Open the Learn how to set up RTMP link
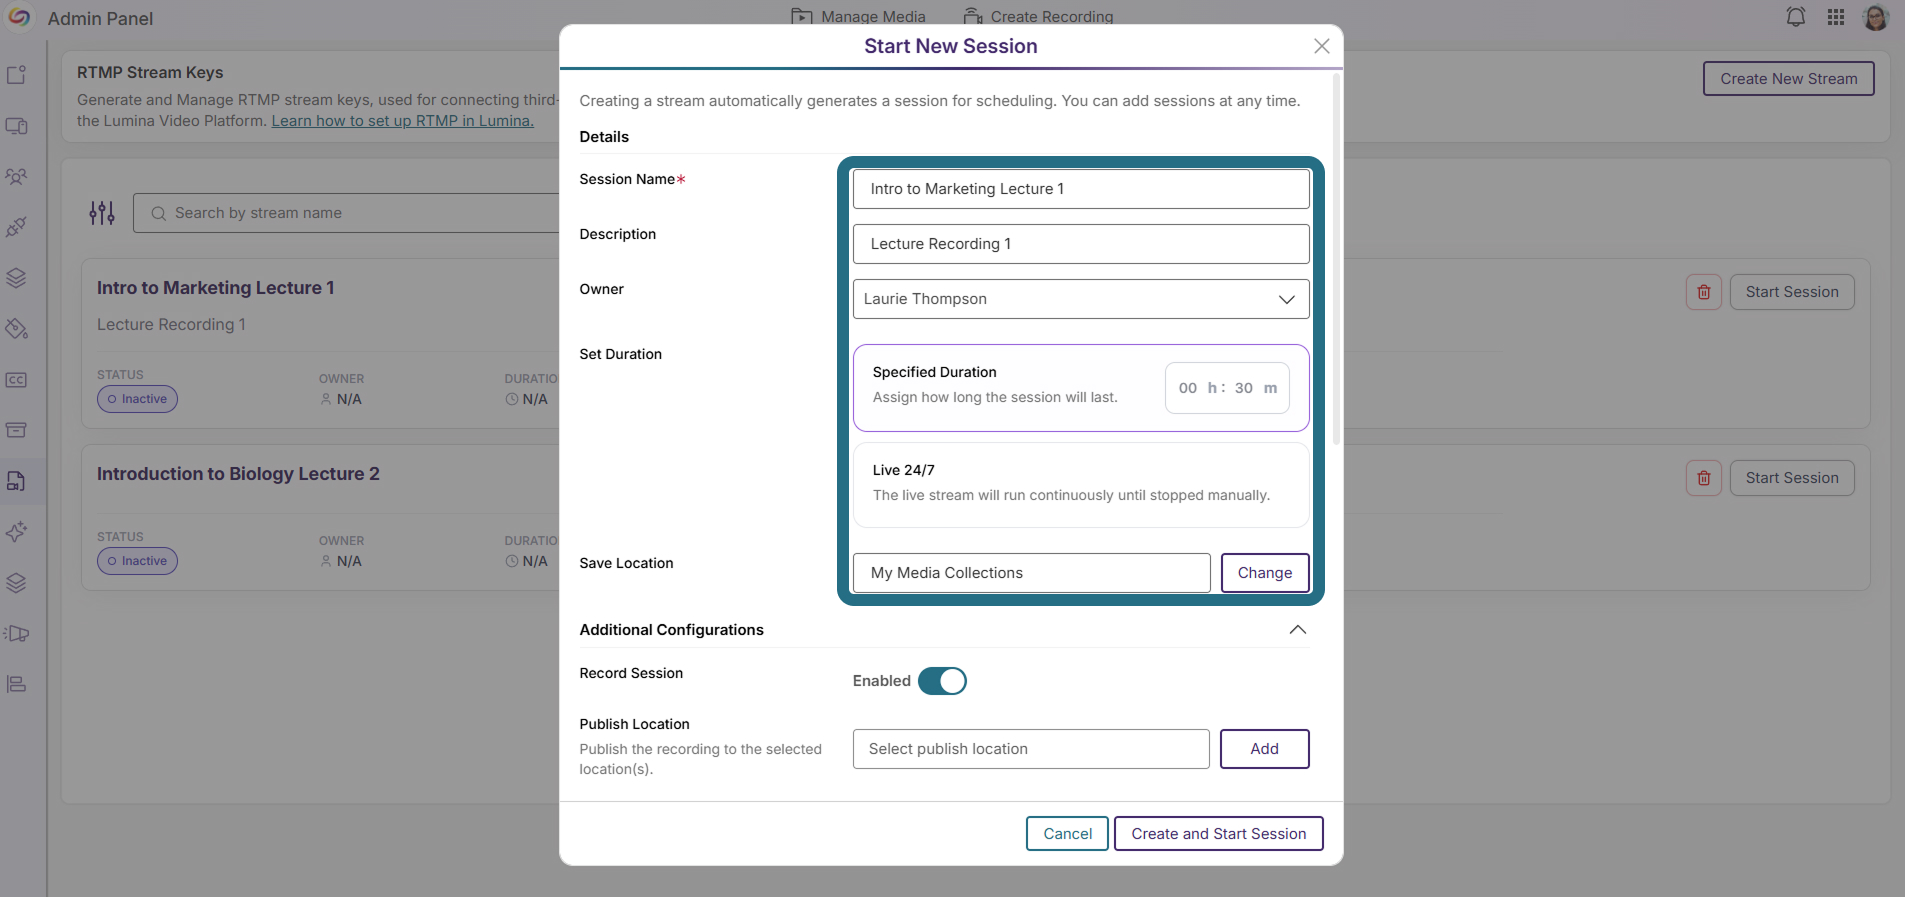The width and height of the screenshot is (1905, 897). pyautogui.click(x=403, y=121)
